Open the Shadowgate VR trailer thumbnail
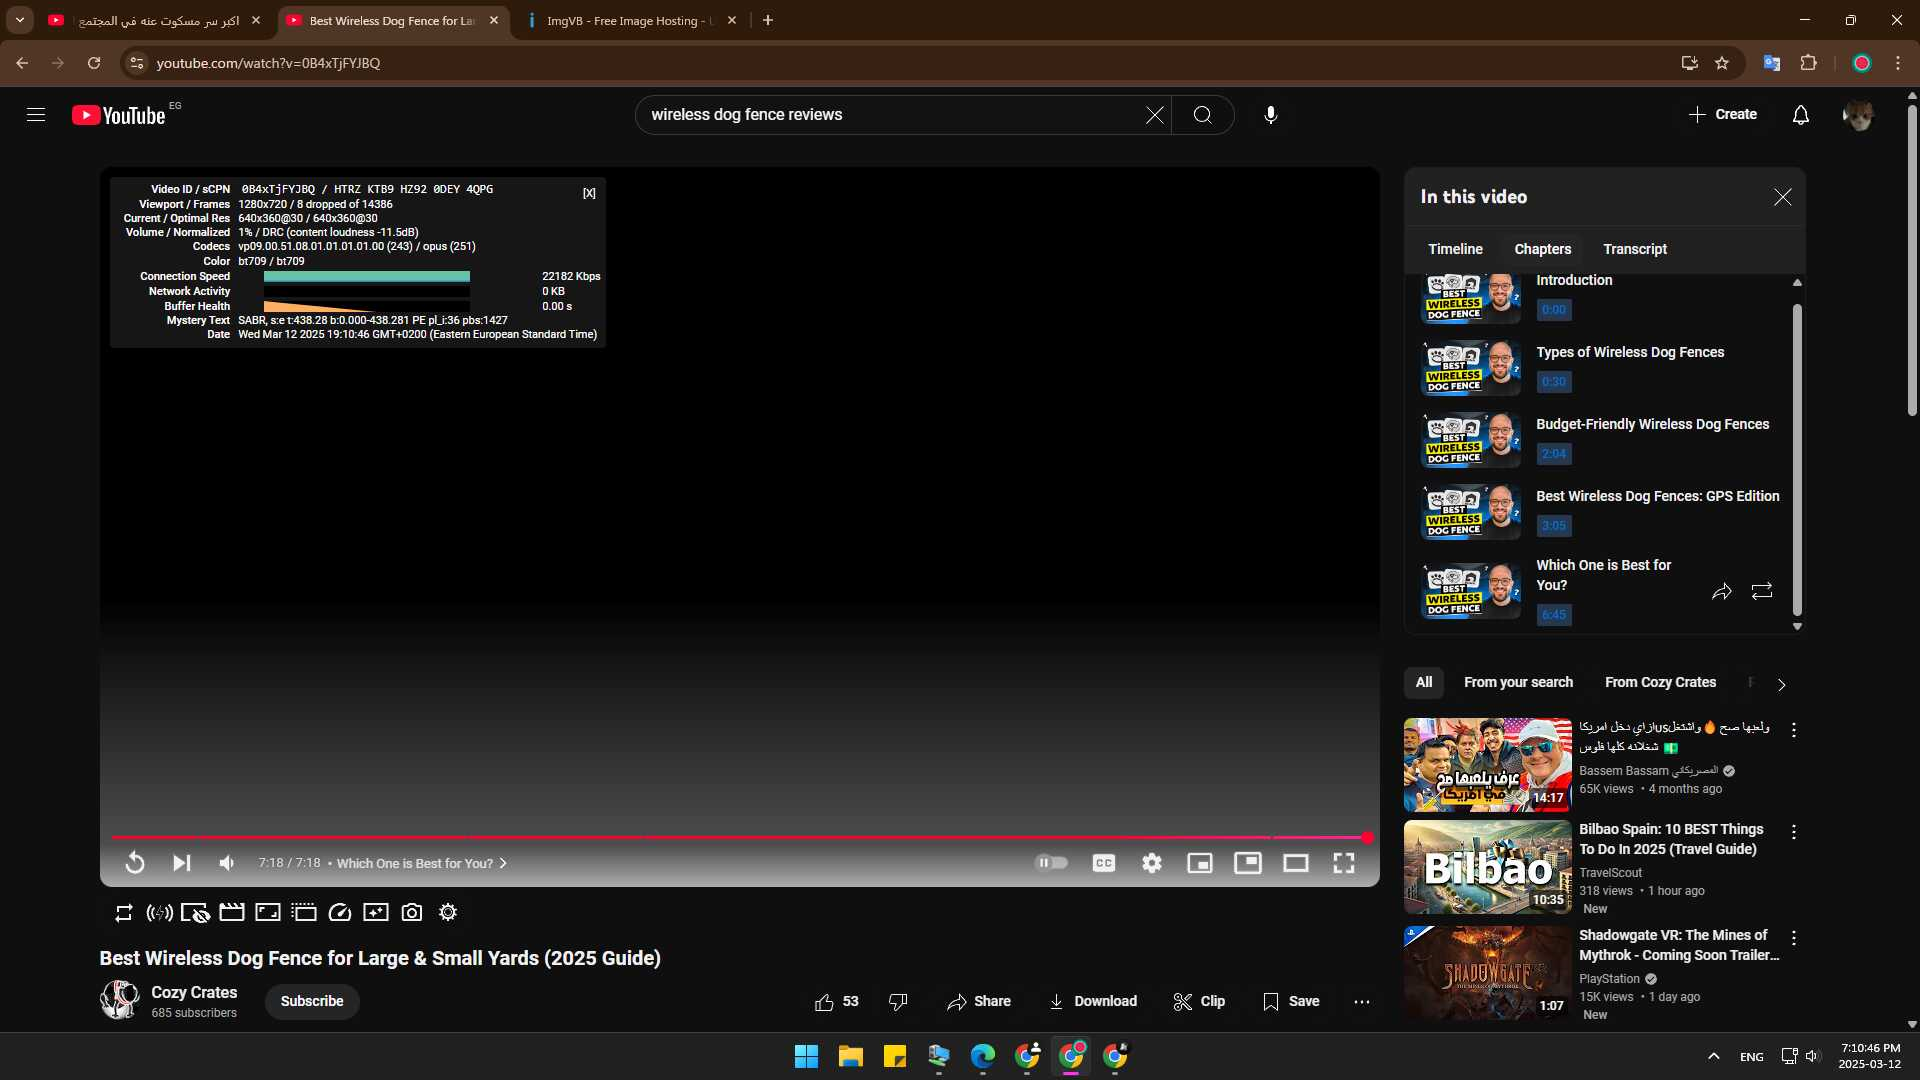This screenshot has height=1080, width=1920. (x=1487, y=973)
